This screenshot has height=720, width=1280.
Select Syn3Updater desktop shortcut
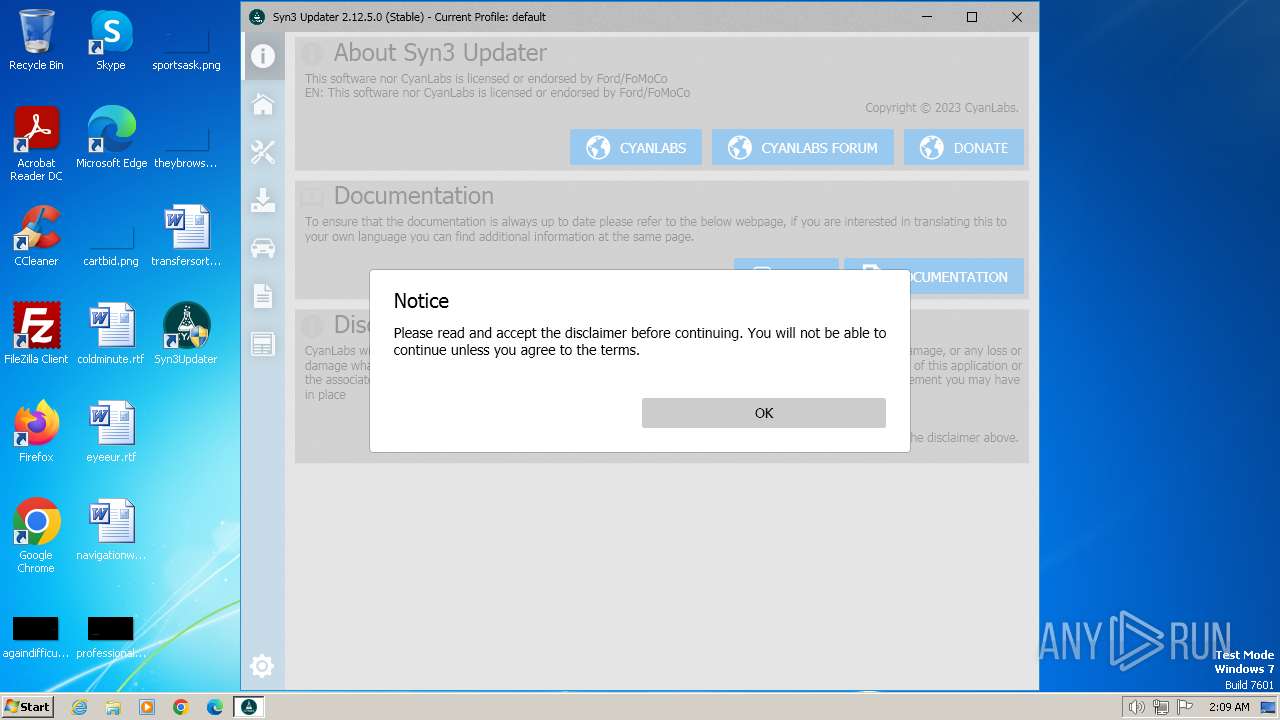[x=186, y=334]
